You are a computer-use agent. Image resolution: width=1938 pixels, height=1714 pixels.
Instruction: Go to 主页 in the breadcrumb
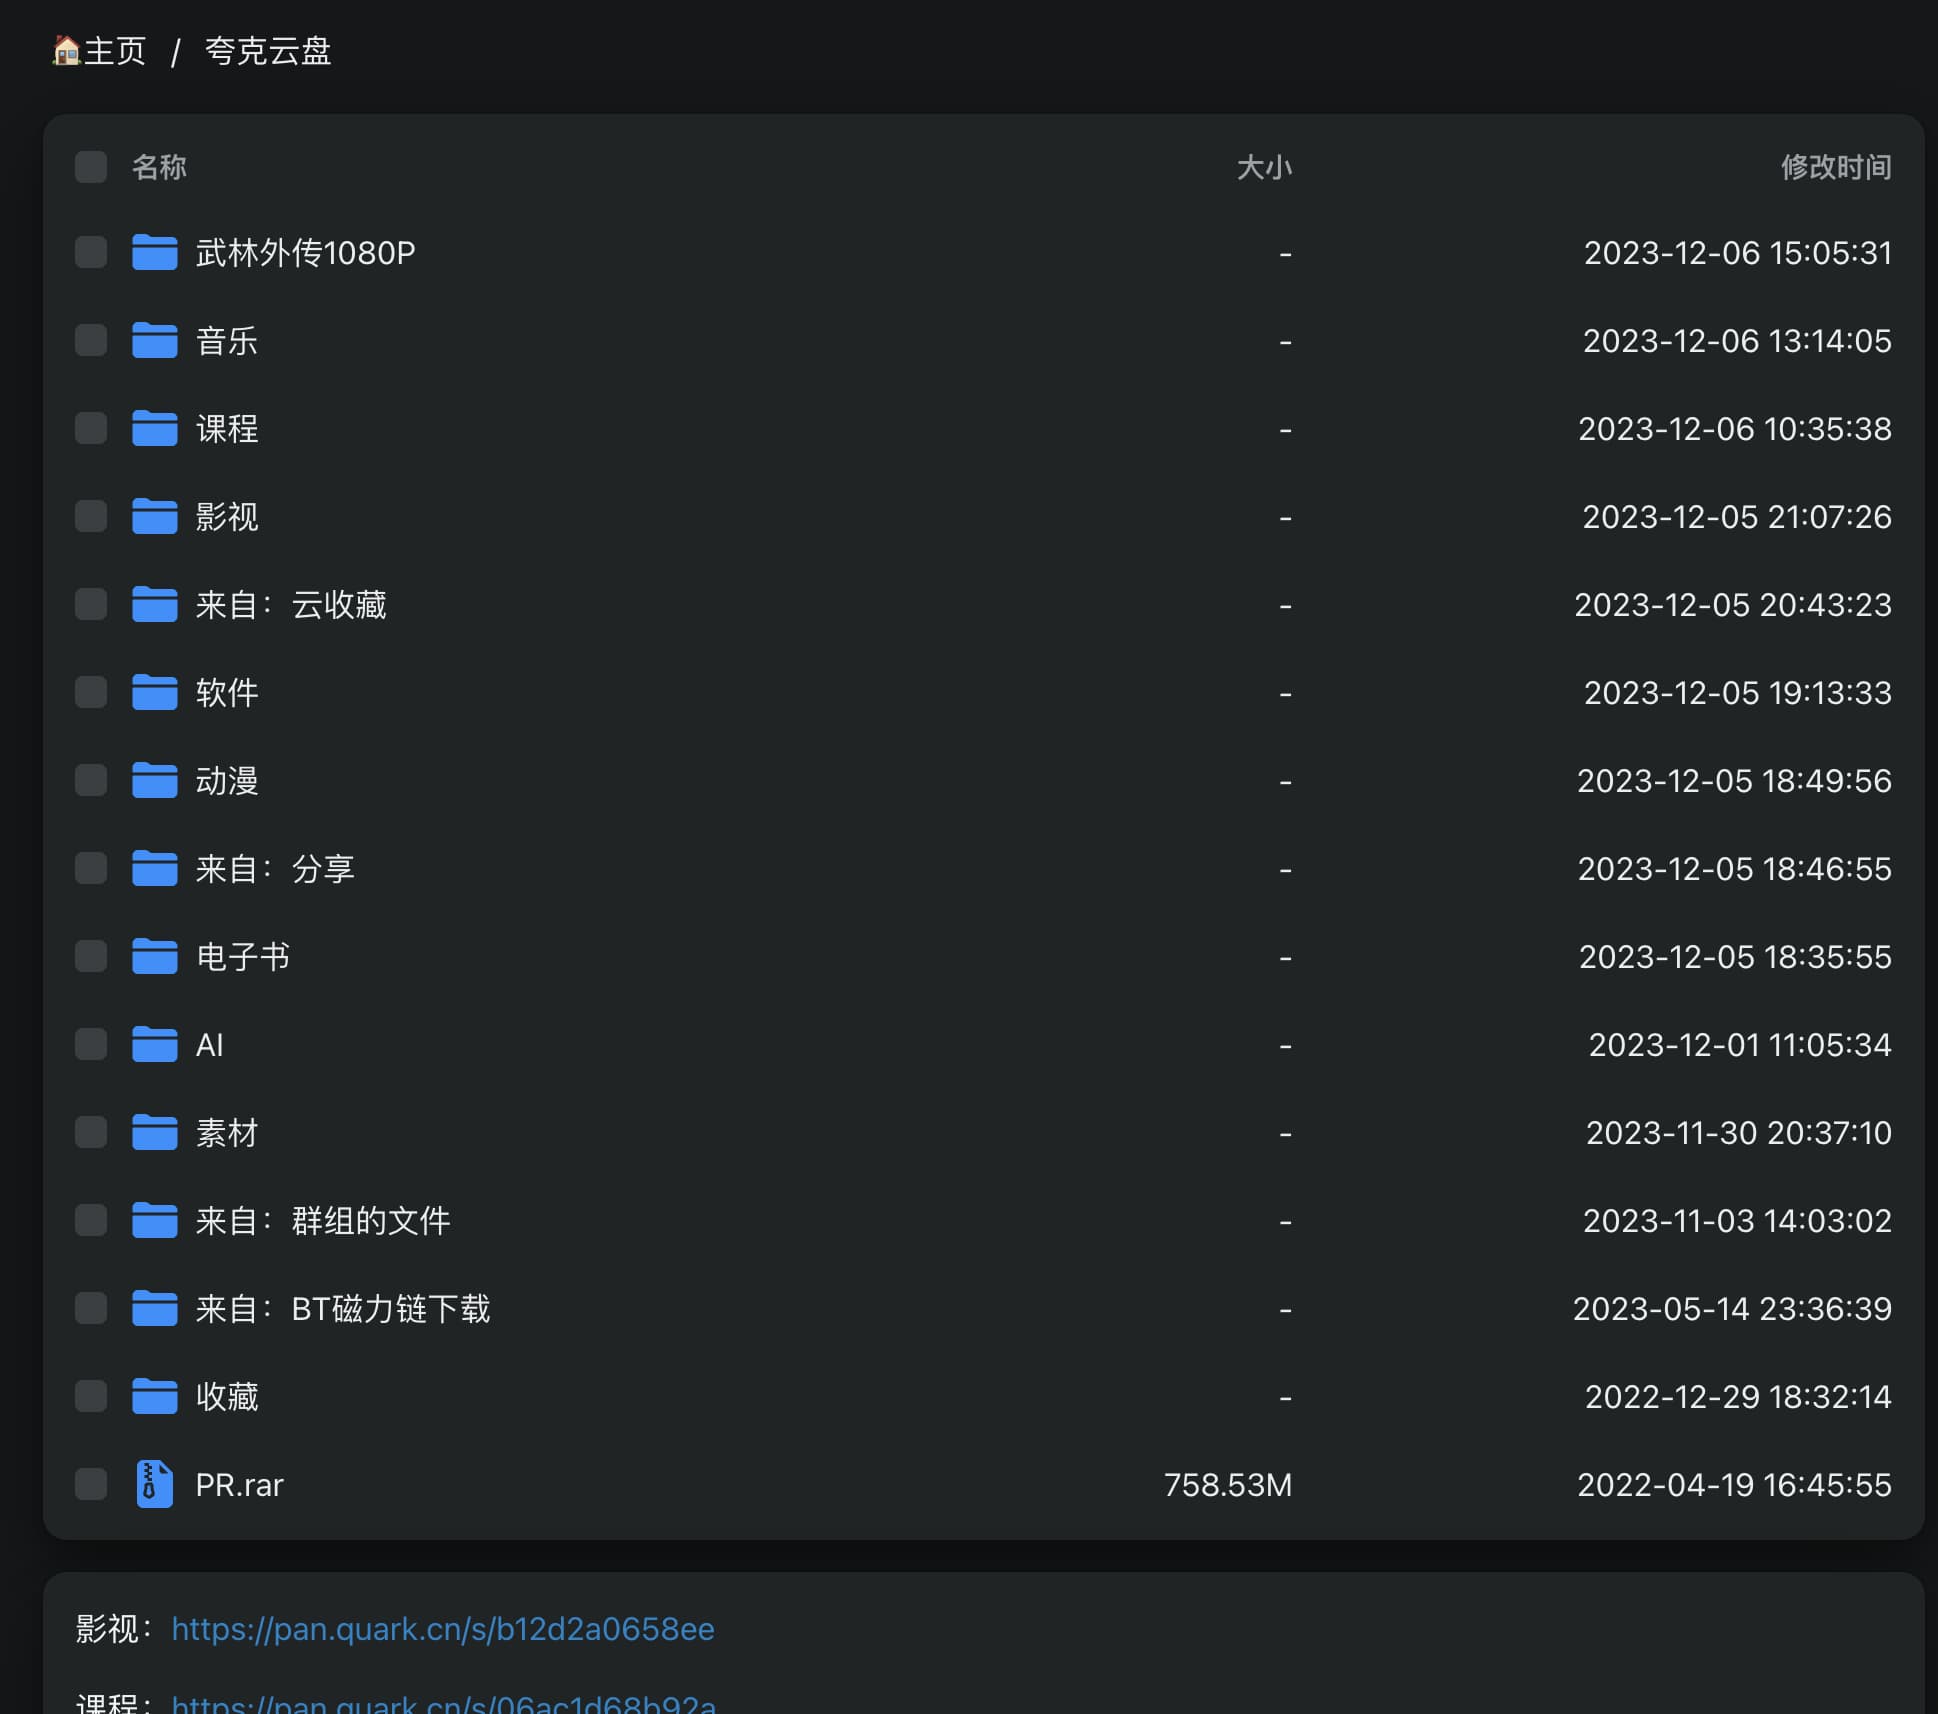(x=114, y=50)
